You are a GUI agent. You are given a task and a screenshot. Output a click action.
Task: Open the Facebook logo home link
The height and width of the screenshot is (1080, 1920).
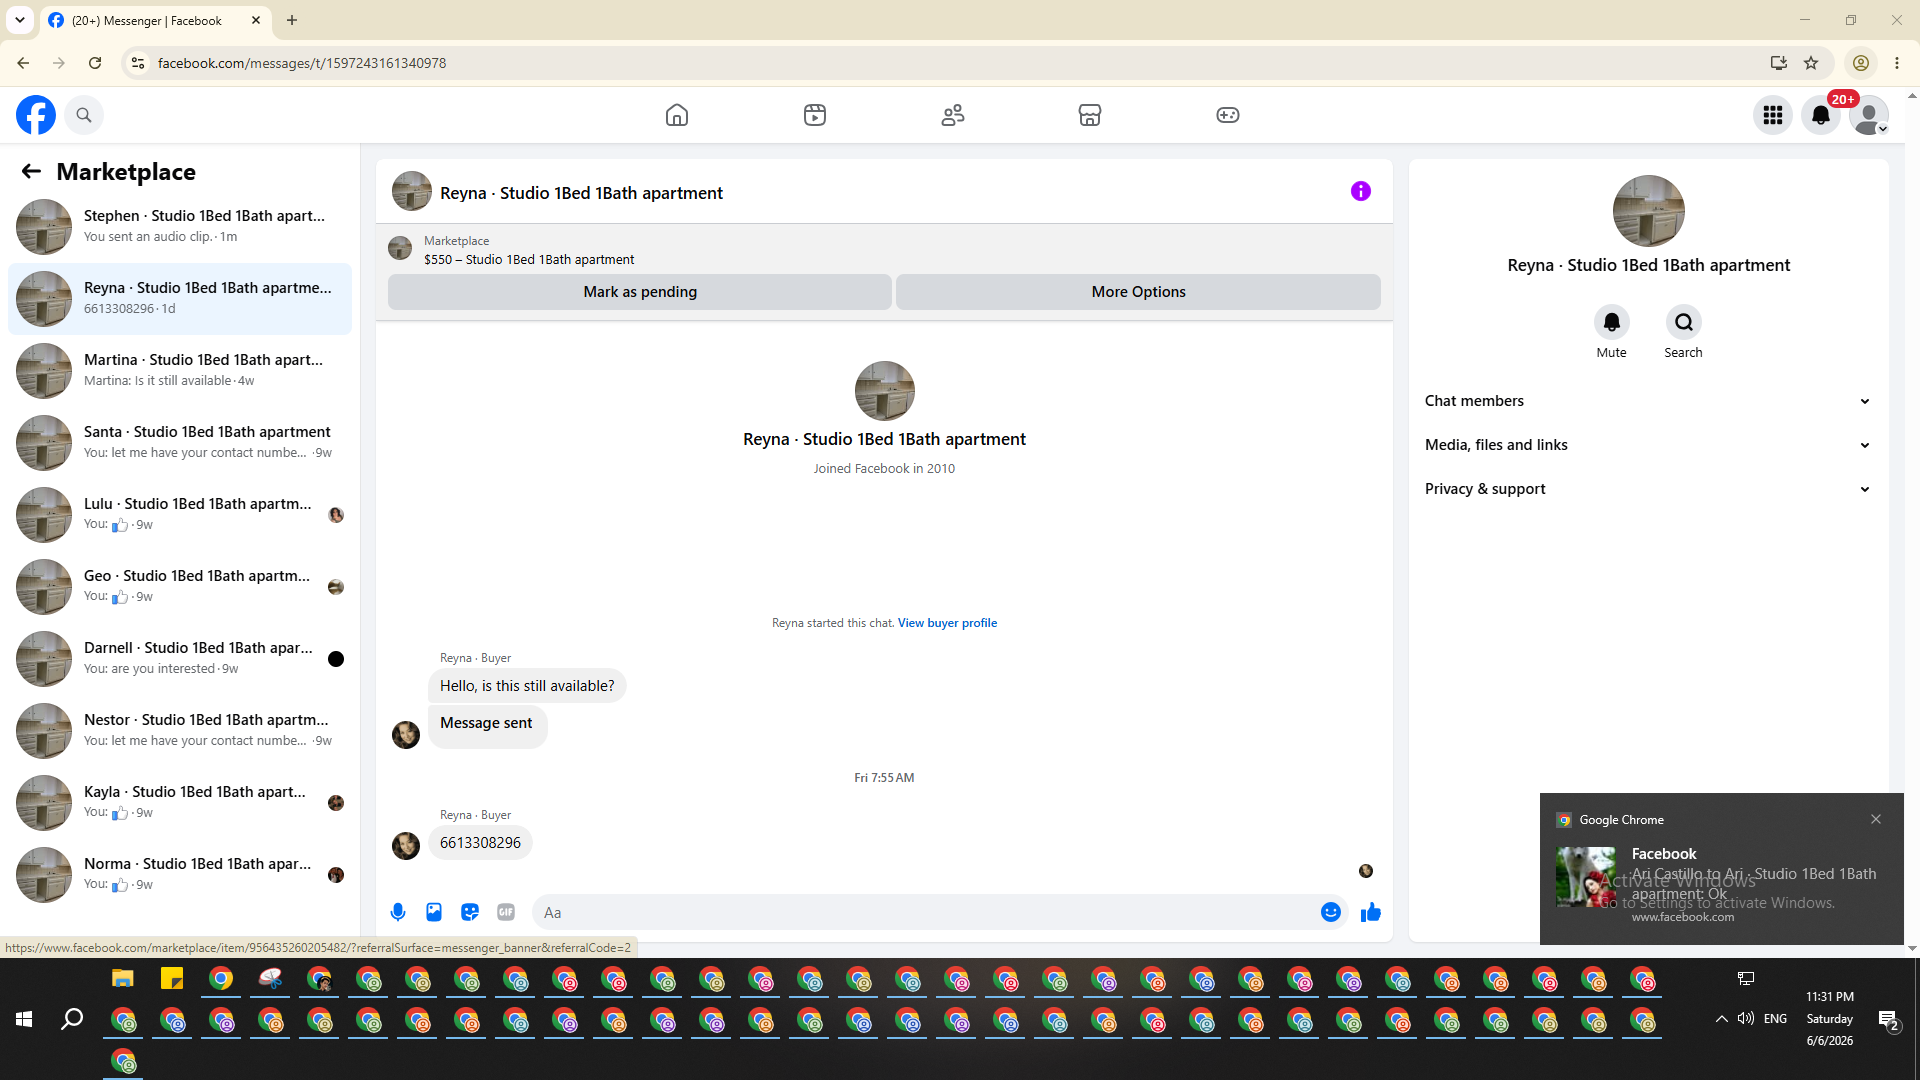(x=36, y=115)
